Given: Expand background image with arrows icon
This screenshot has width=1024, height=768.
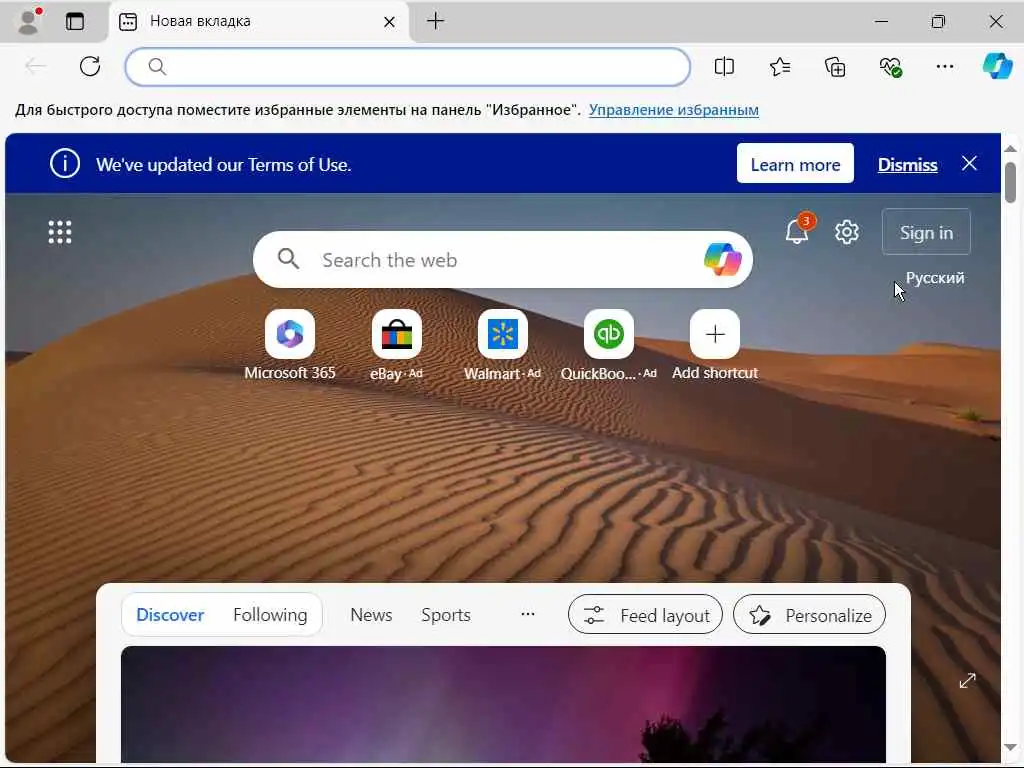Looking at the screenshot, I should point(967,680).
